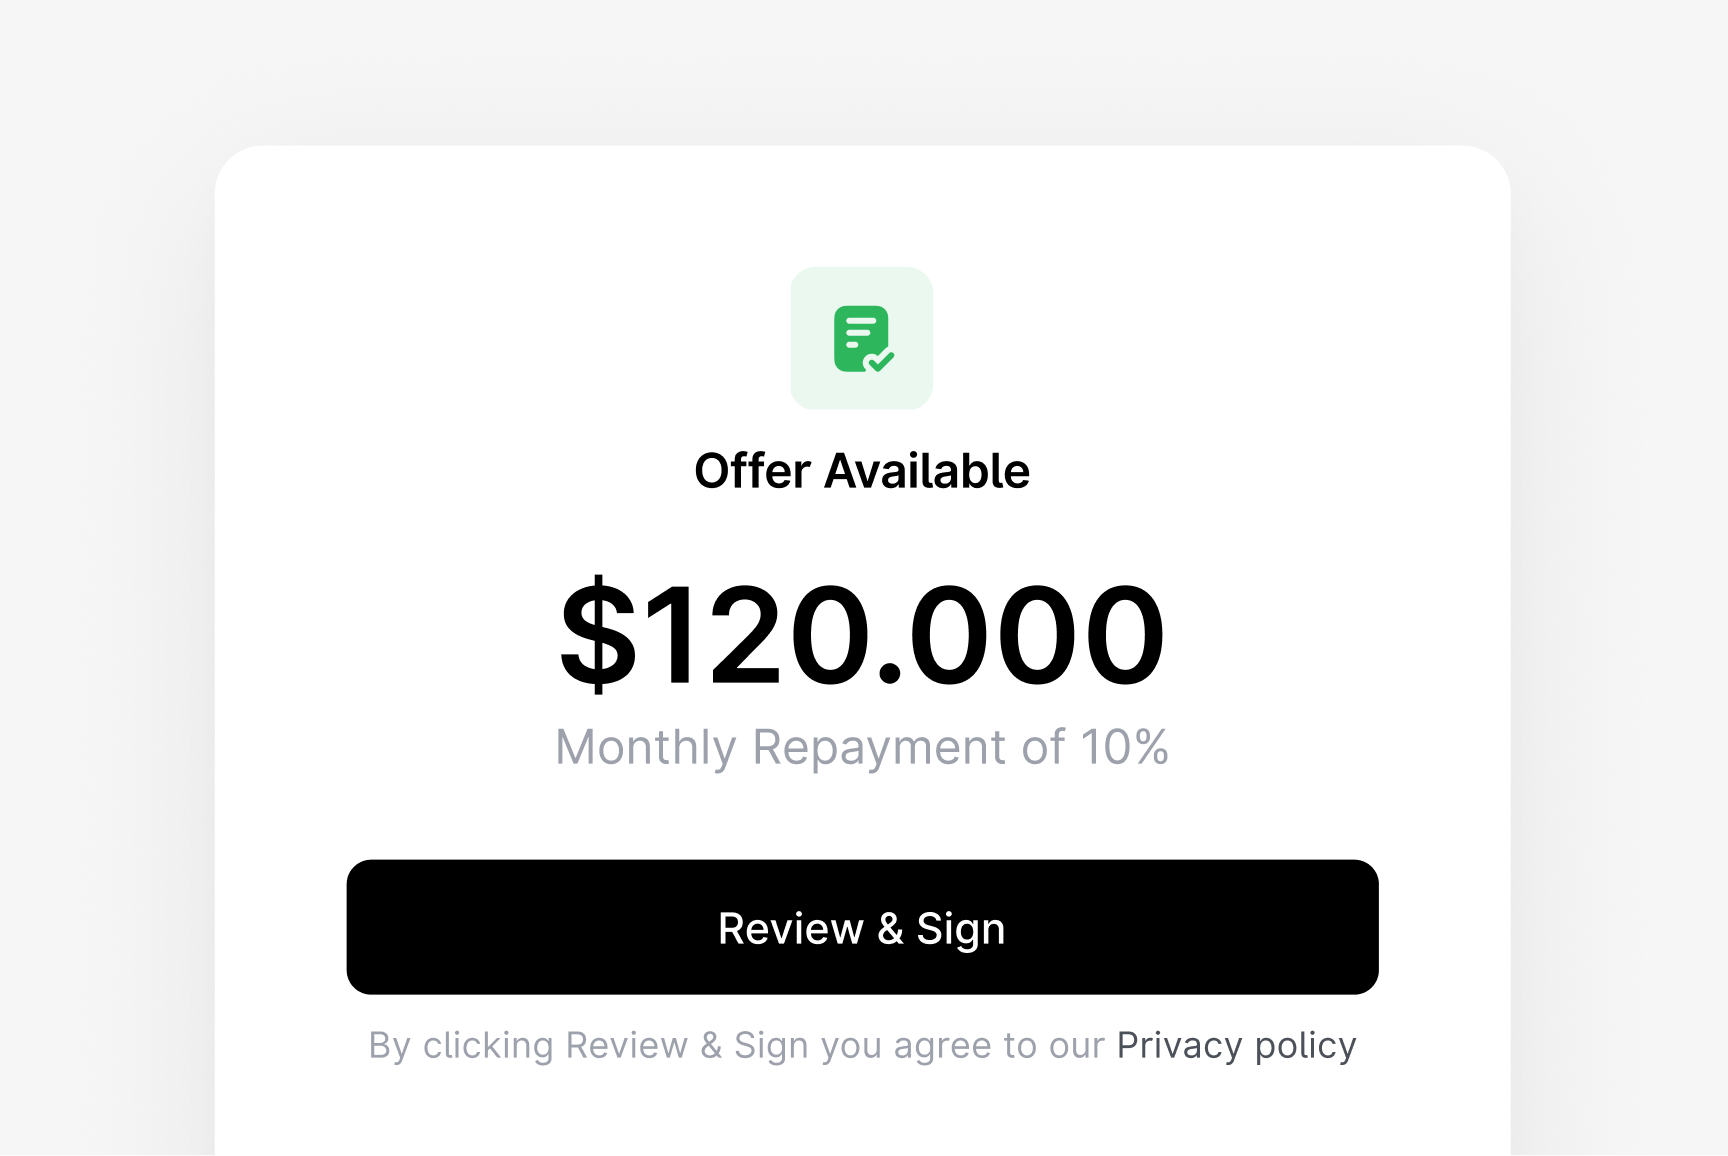Click the Monthly Repayment of 10% text

862,747
